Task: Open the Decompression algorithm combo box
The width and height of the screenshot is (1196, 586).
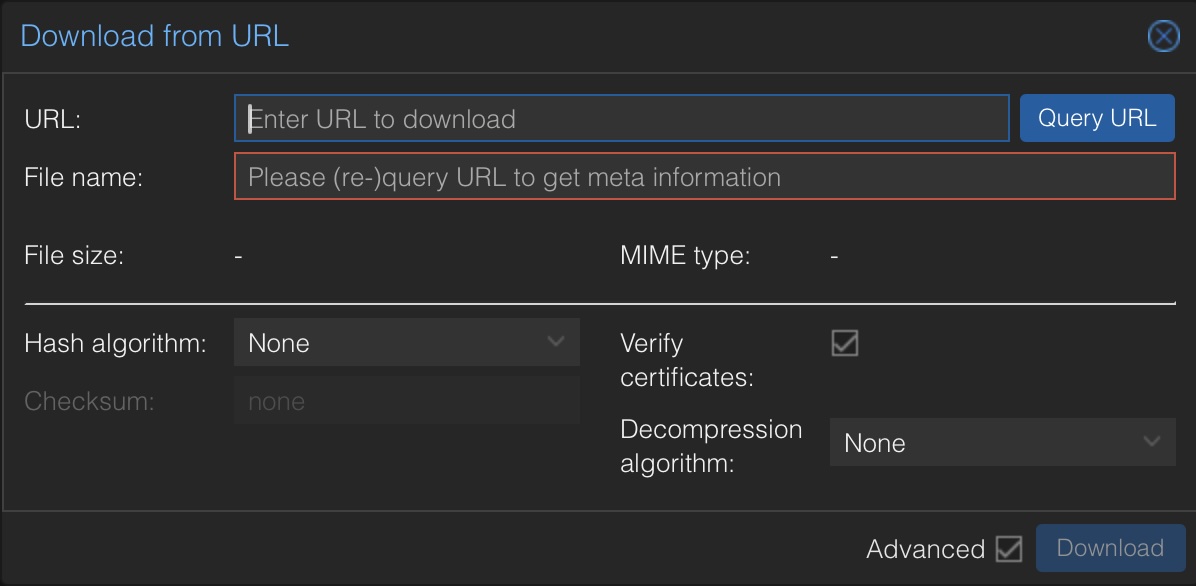Action: coord(987,443)
